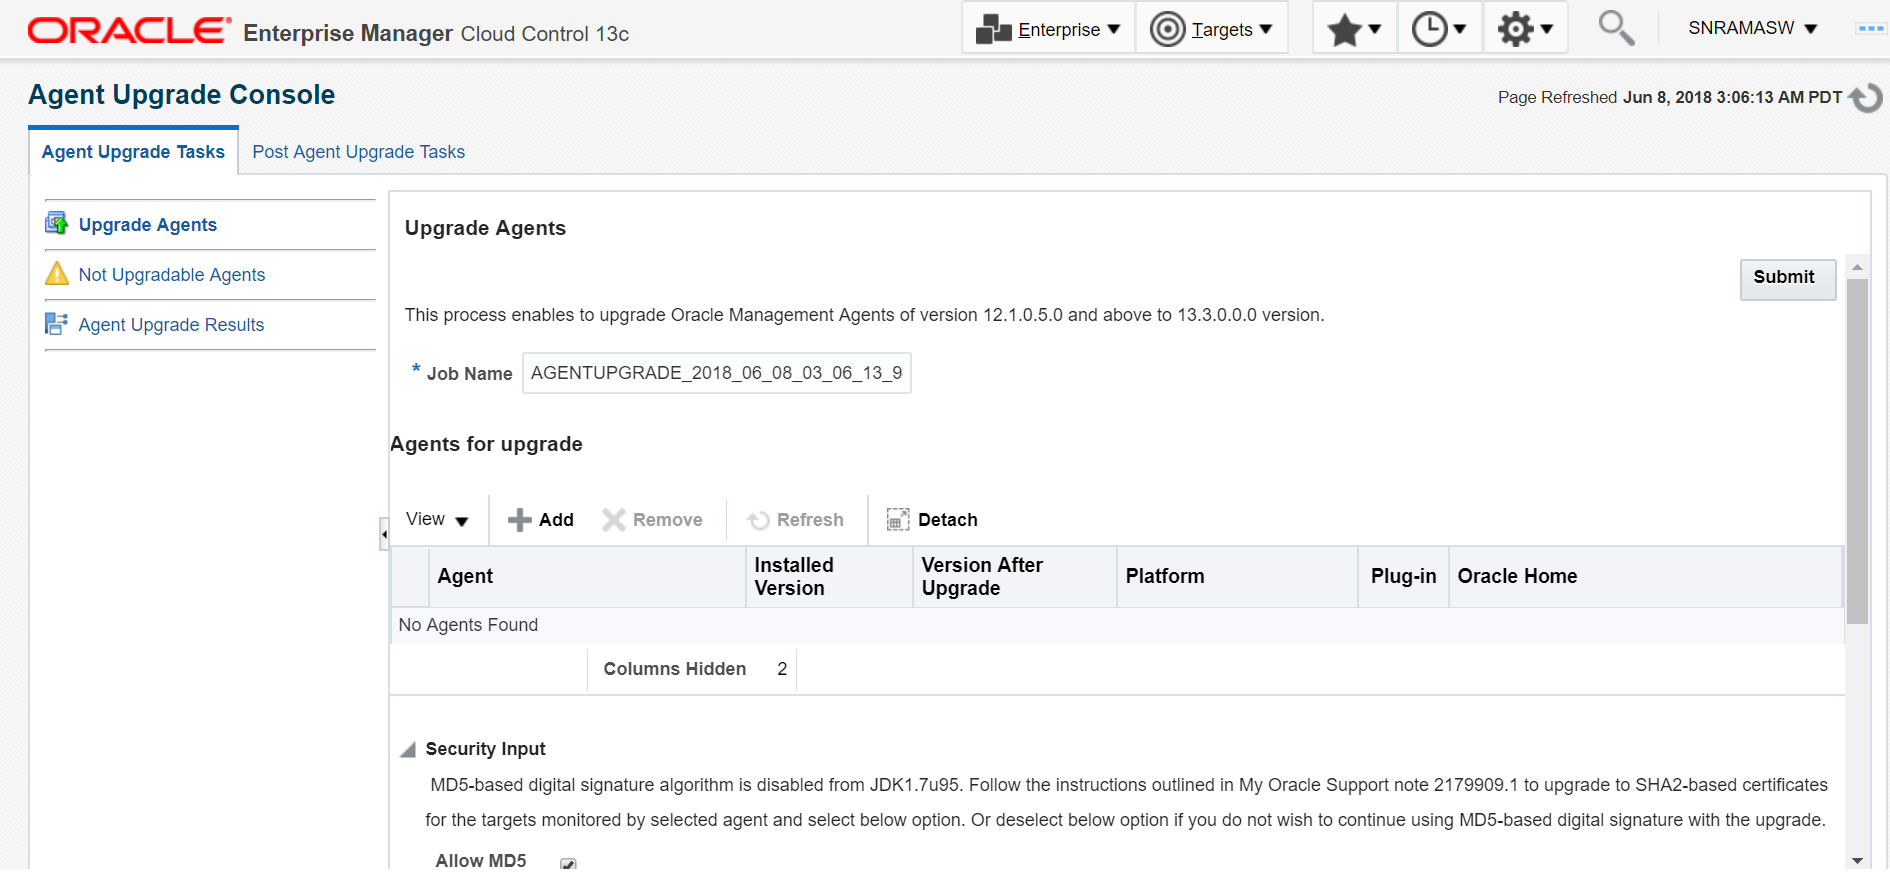This screenshot has height=890, width=1890.
Task: Click the 'No Agents Found' text
Action: (x=468, y=625)
